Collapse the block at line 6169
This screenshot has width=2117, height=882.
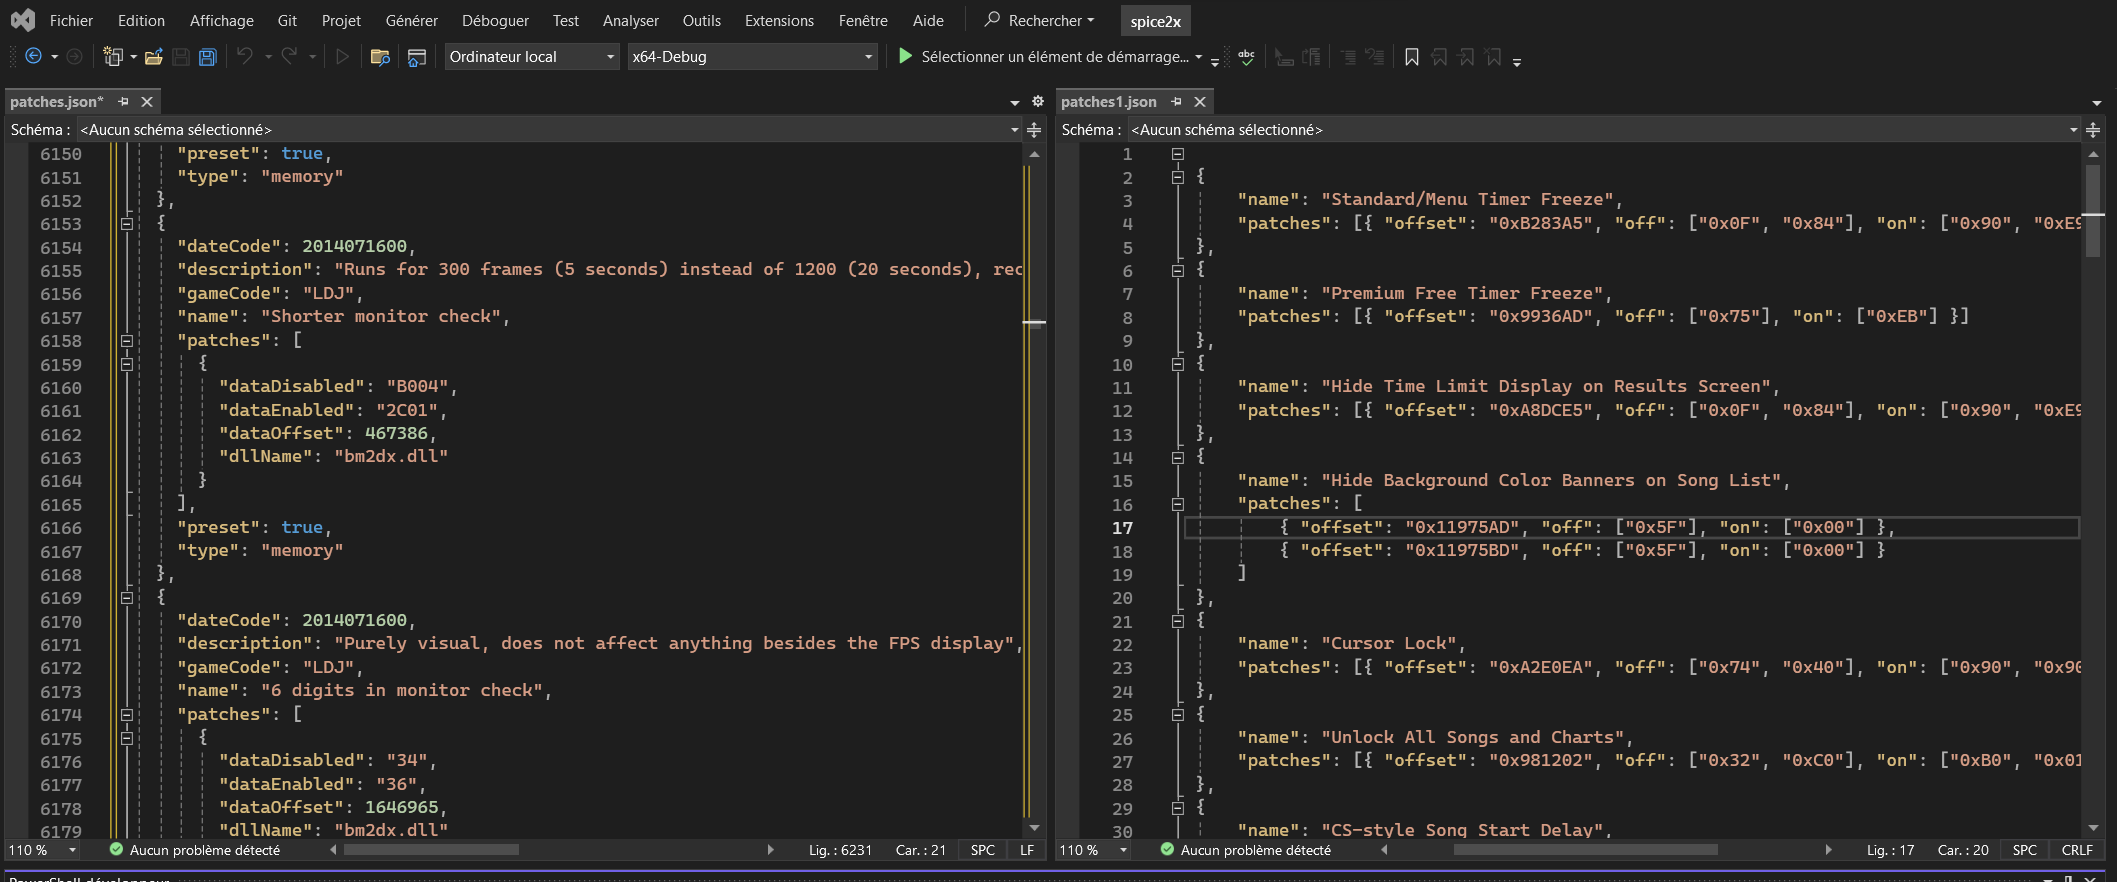(x=127, y=598)
